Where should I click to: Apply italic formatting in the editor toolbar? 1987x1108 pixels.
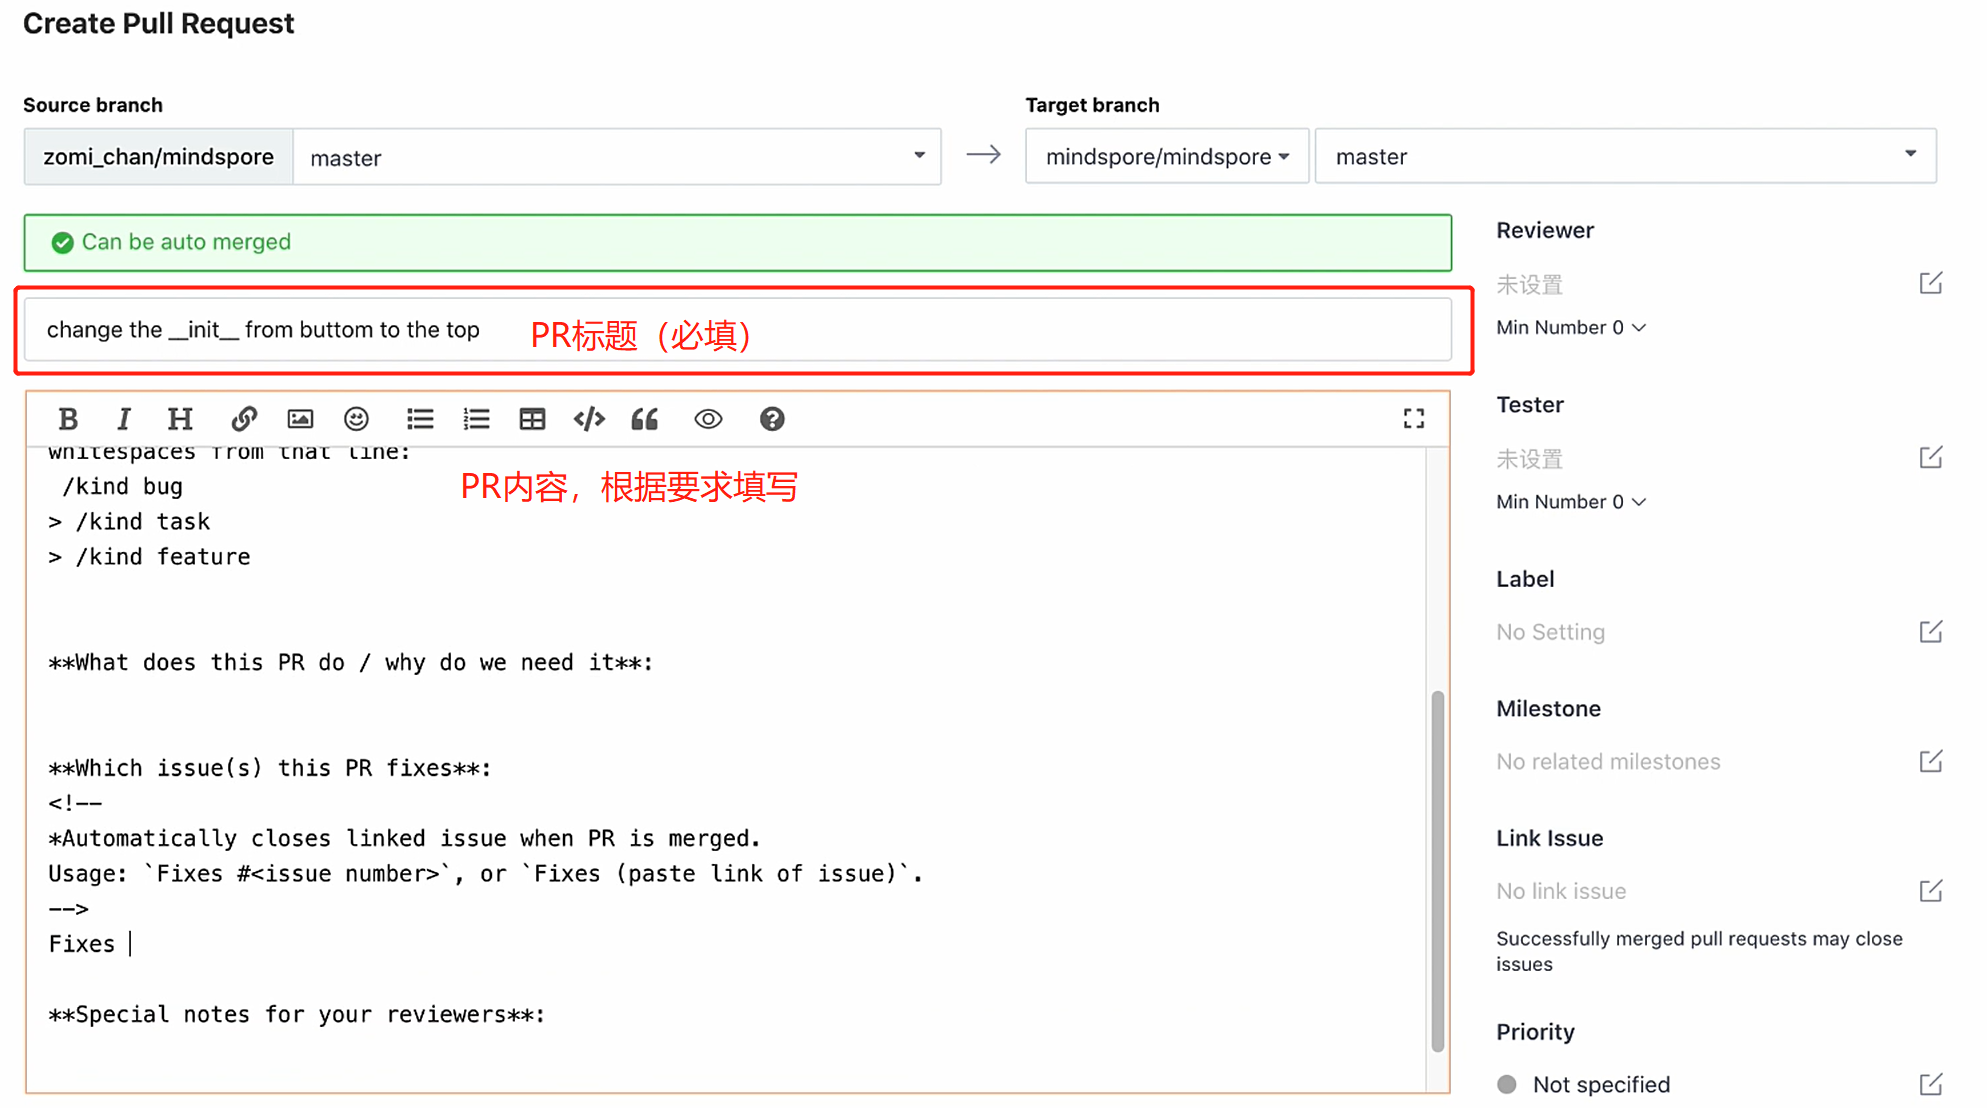click(x=124, y=419)
